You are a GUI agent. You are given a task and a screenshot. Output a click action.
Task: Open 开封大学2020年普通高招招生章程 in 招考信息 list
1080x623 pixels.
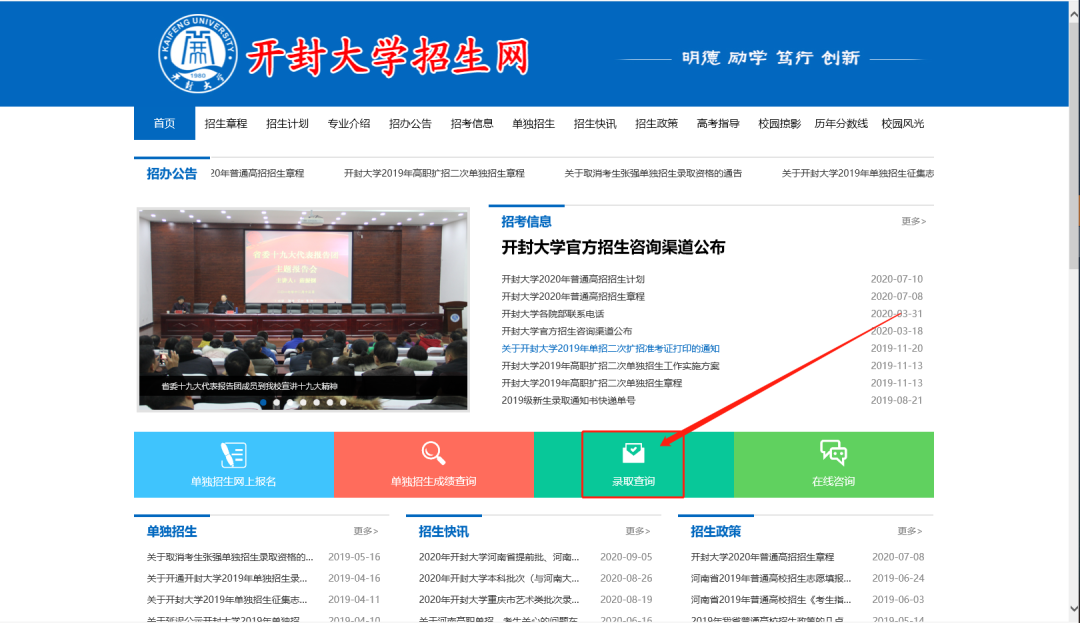(x=573, y=296)
